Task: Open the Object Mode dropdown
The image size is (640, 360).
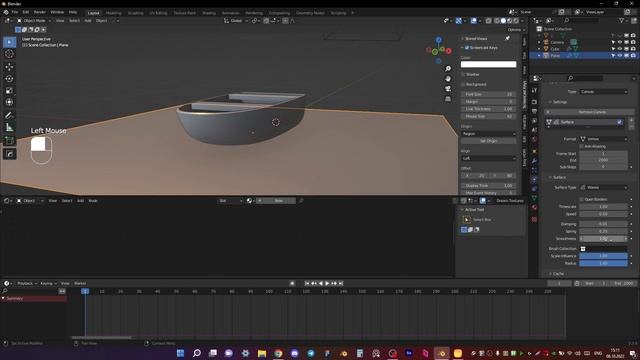Action: 34,20
